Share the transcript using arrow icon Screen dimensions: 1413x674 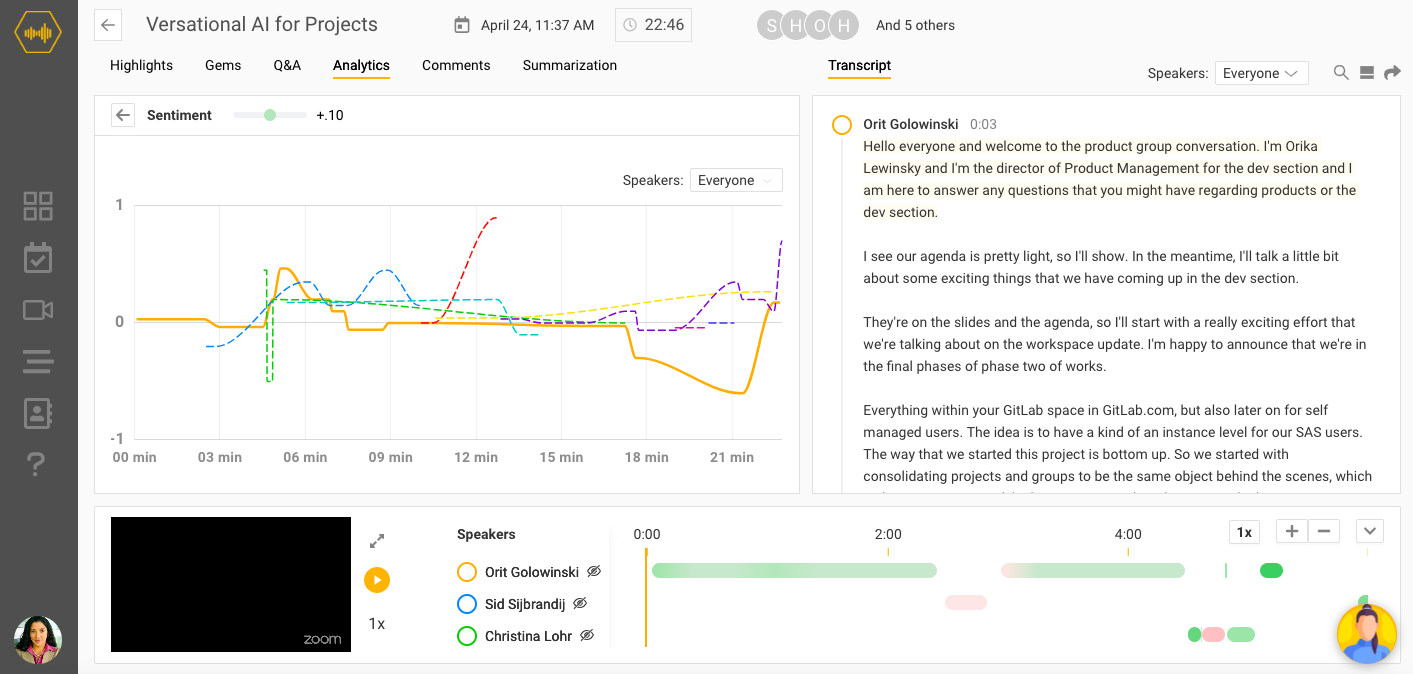[x=1392, y=73]
